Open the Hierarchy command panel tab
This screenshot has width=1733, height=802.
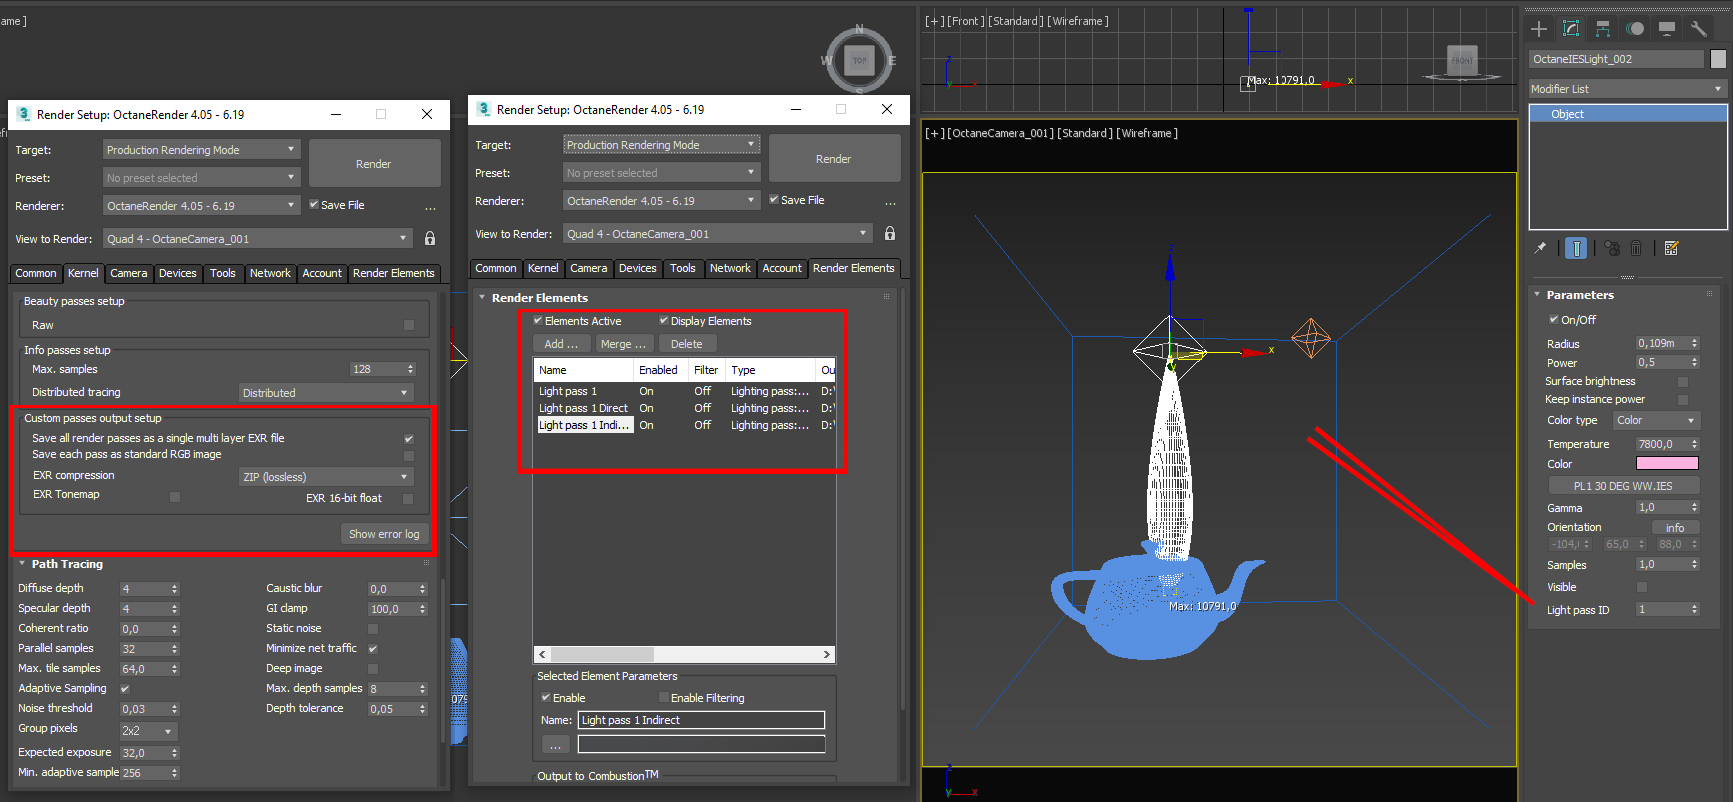pyautogui.click(x=1603, y=29)
